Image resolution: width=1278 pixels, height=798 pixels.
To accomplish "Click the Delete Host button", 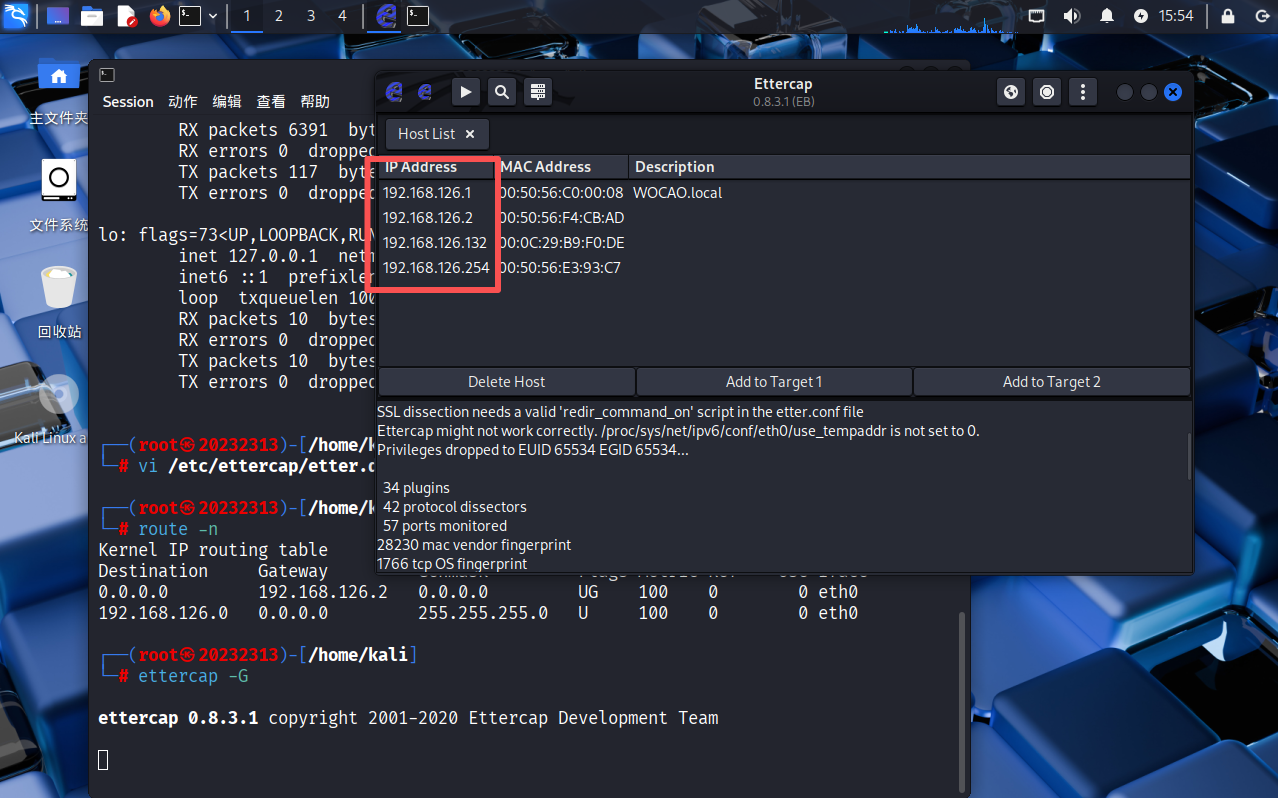I will [507, 382].
